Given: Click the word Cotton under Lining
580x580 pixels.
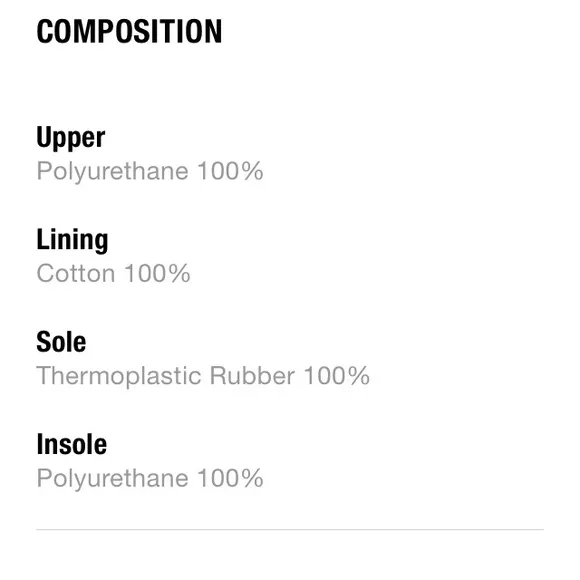Looking at the screenshot, I should 76,274.
